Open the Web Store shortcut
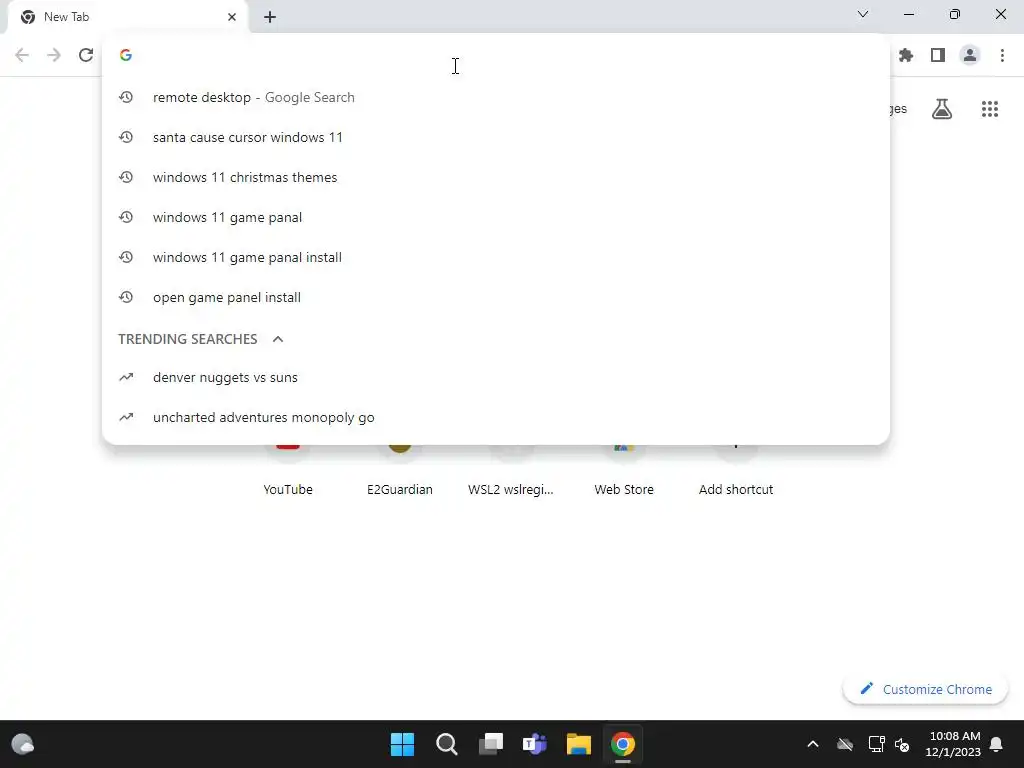Screen dimensions: 1024x768 coord(624,490)
